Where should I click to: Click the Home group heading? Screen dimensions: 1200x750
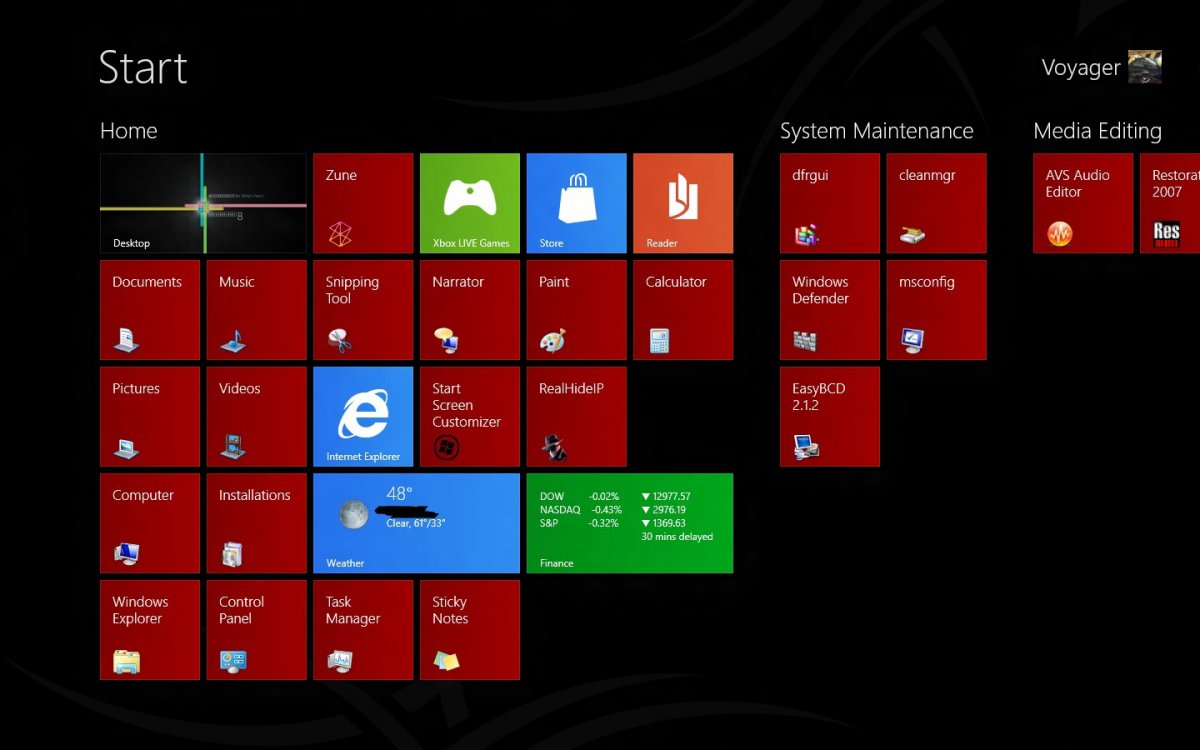(129, 131)
